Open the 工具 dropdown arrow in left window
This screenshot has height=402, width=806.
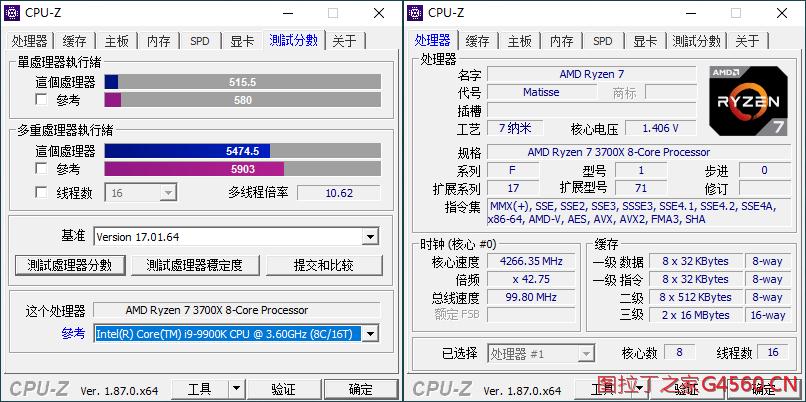tap(236, 389)
